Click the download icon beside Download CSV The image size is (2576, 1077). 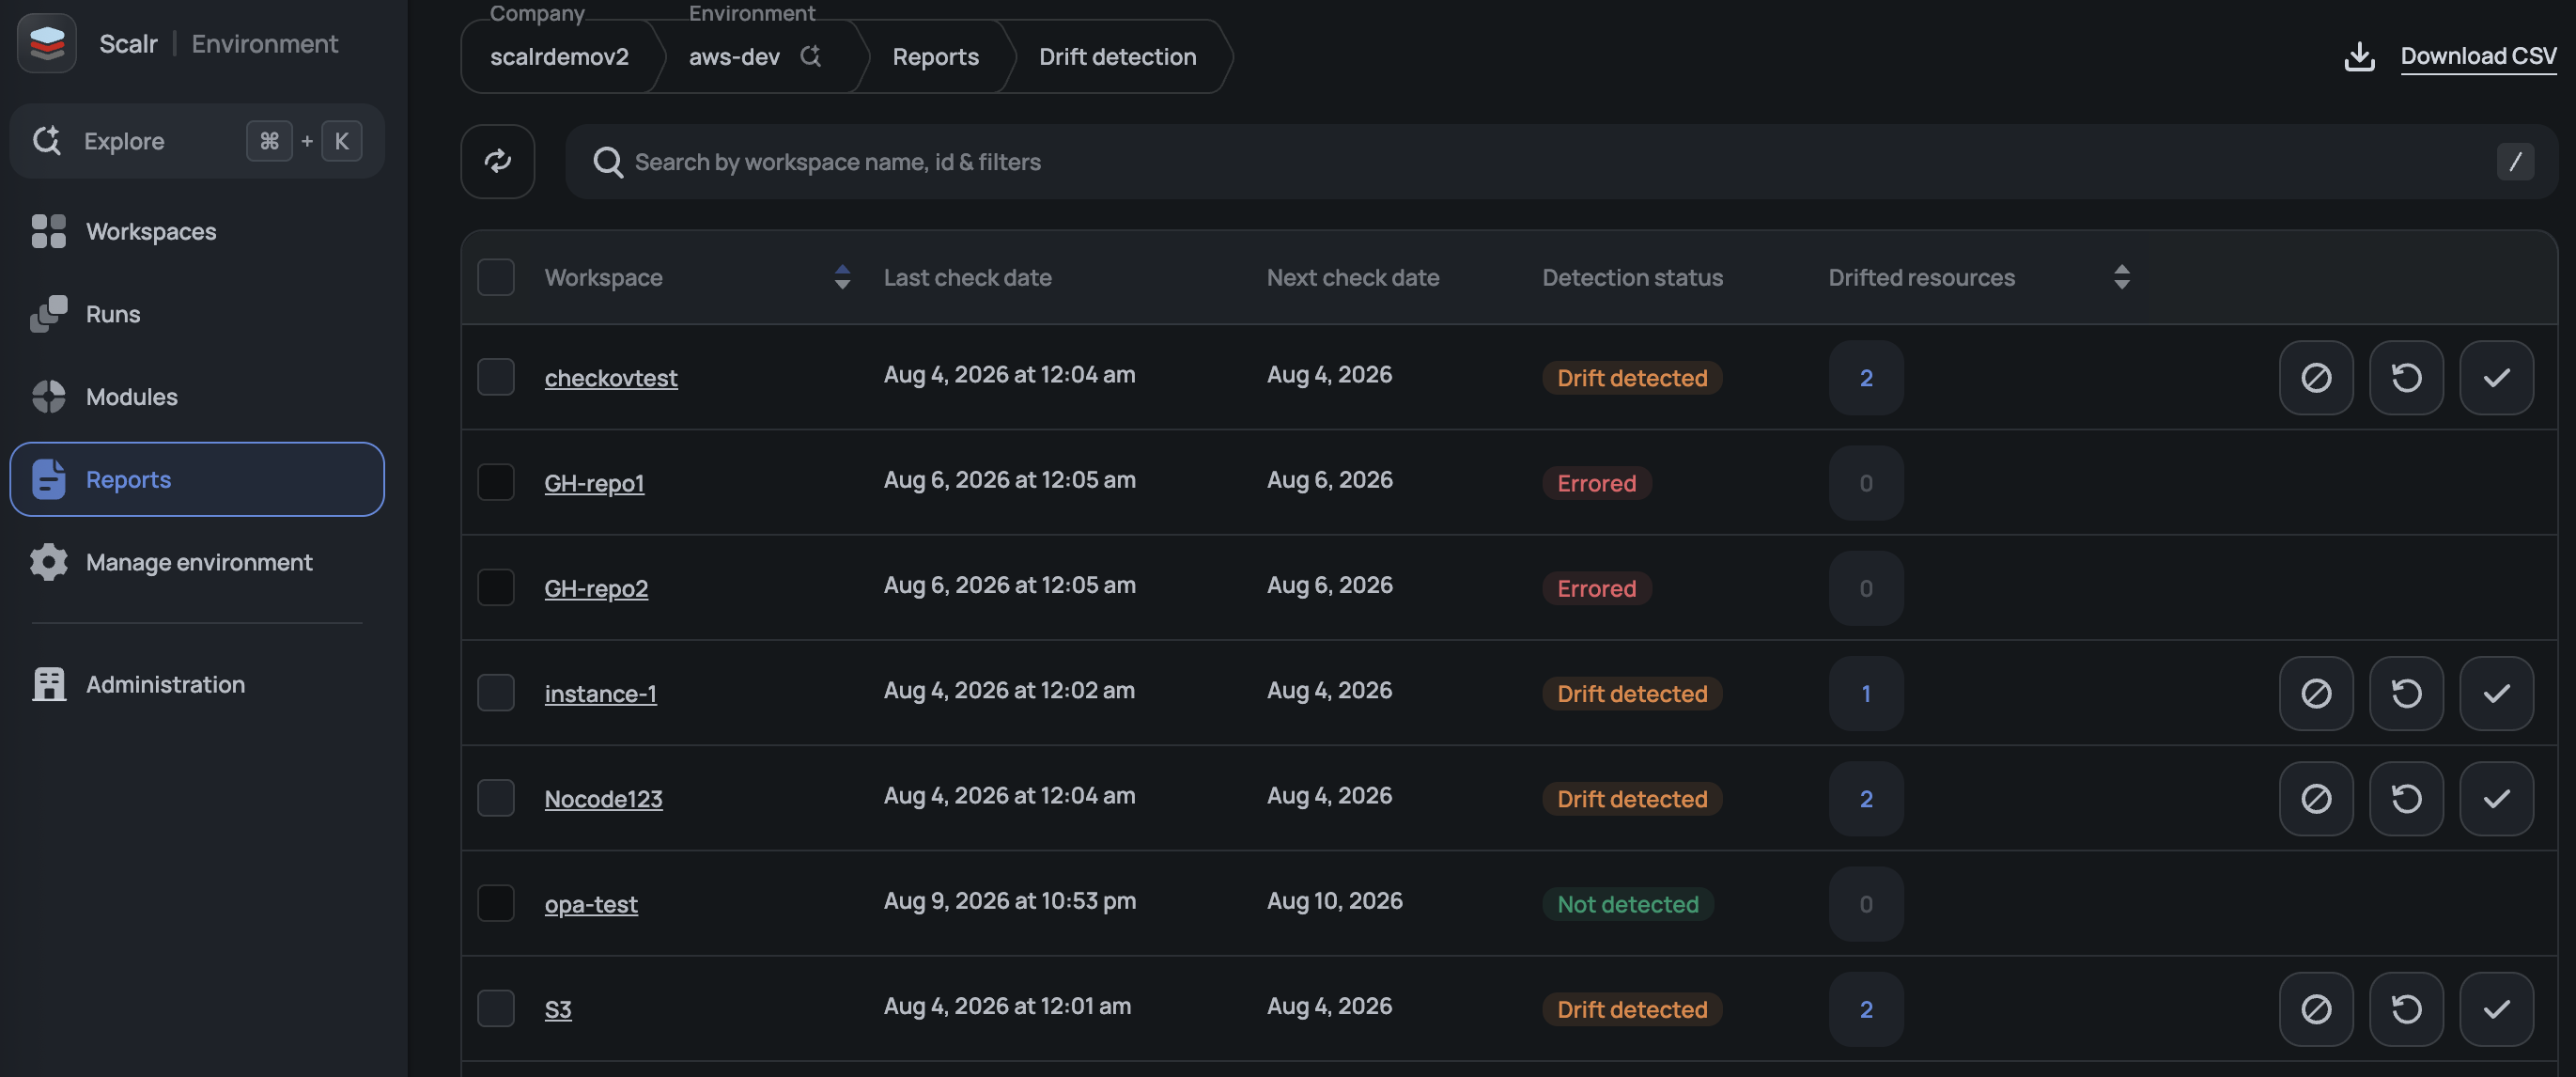2359,56
